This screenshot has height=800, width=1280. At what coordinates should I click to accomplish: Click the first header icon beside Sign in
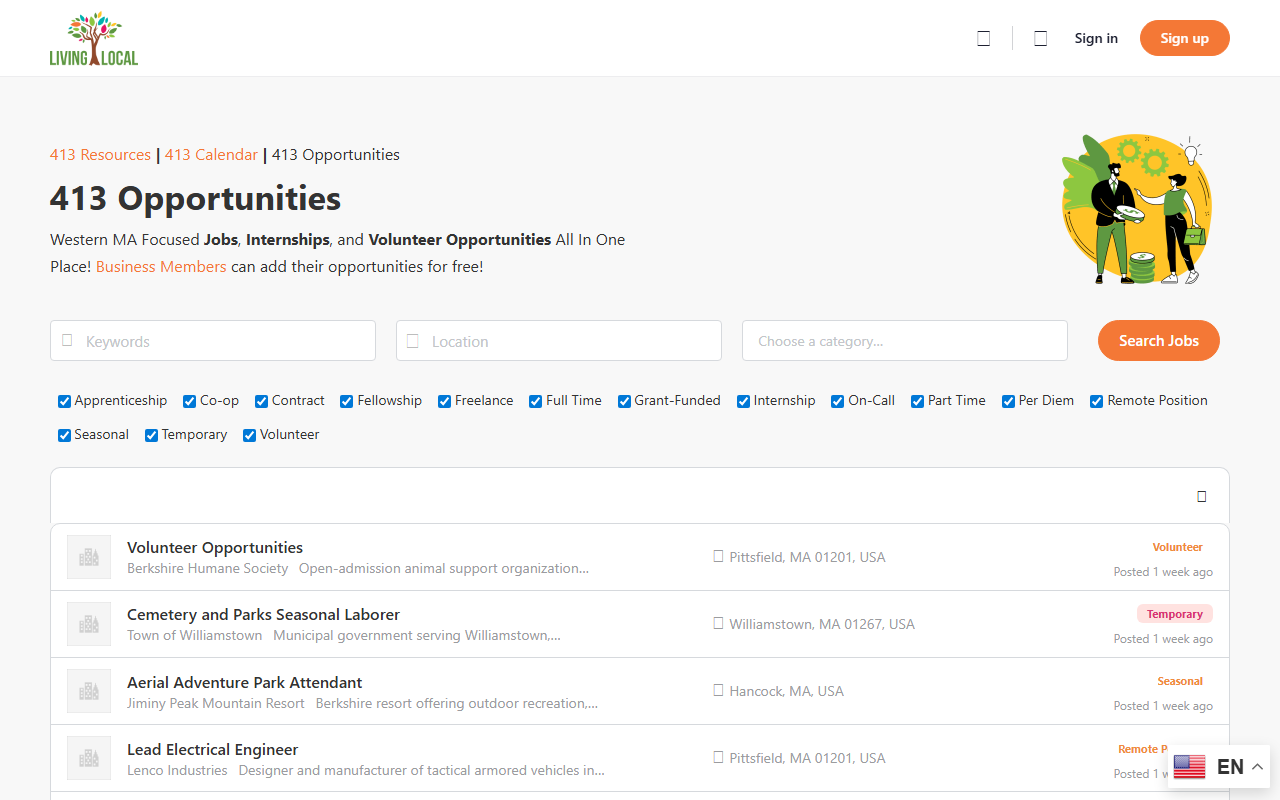click(984, 39)
